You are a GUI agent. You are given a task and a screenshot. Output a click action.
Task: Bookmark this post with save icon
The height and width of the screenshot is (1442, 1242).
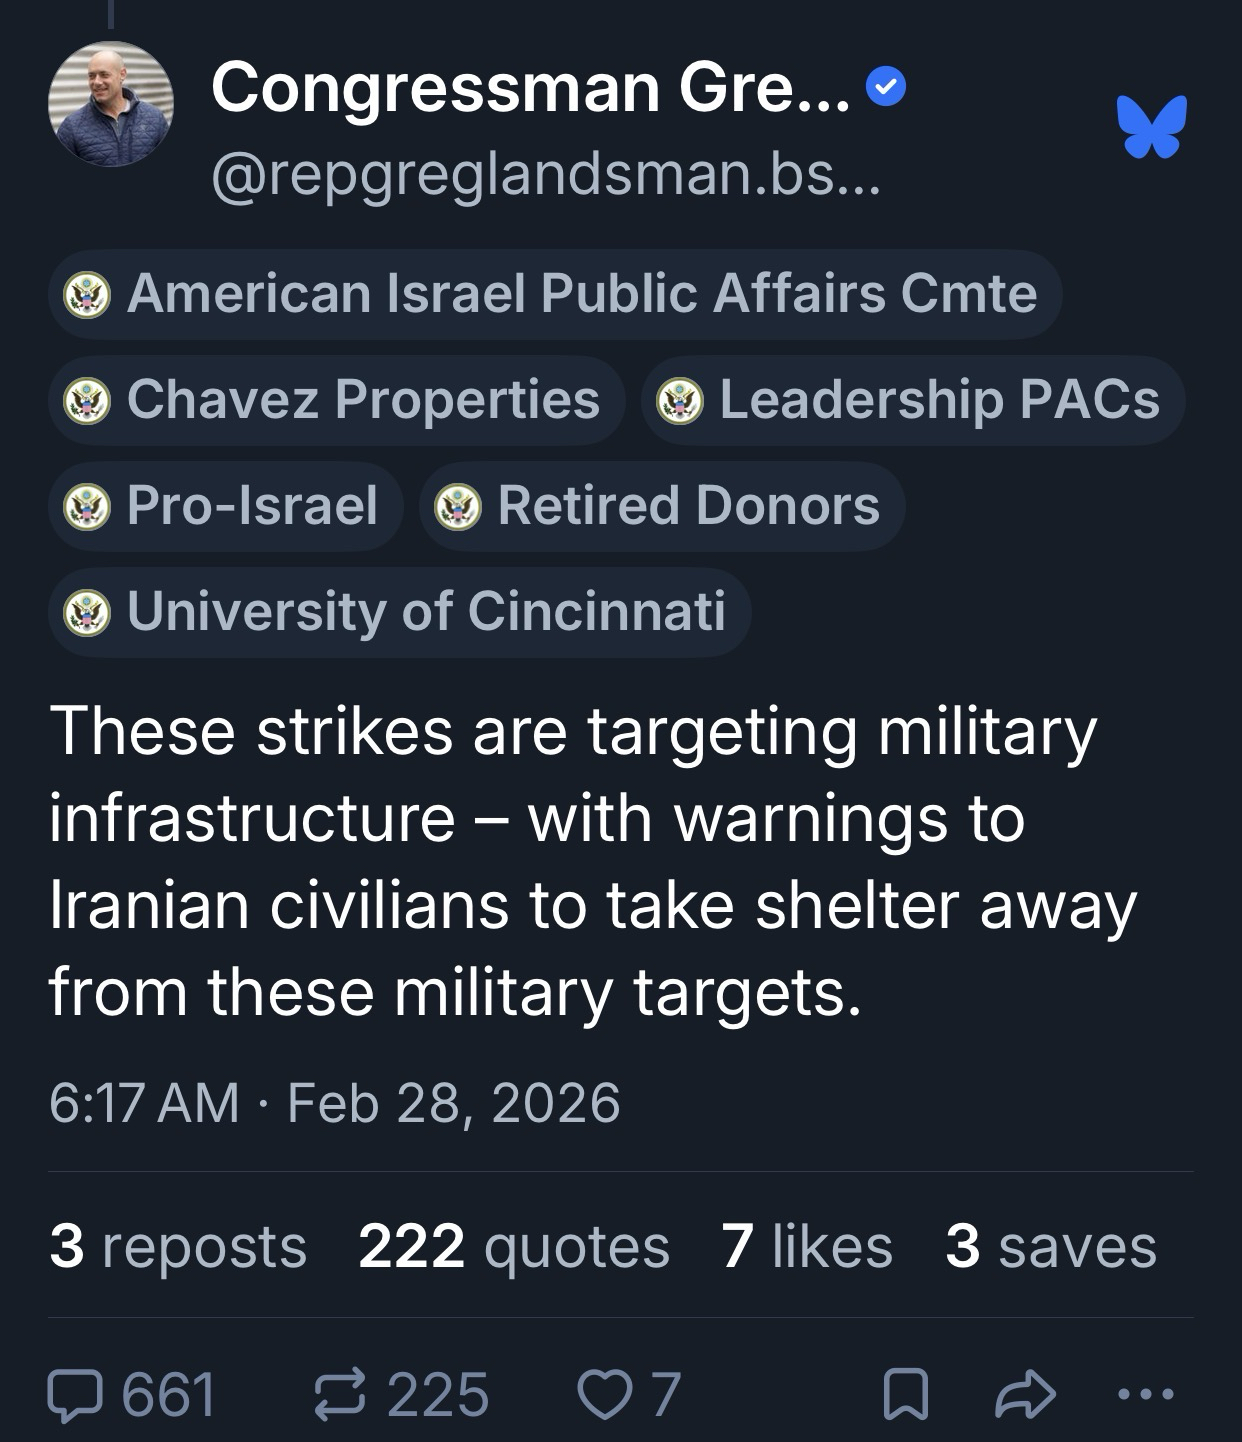[906, 1396]
